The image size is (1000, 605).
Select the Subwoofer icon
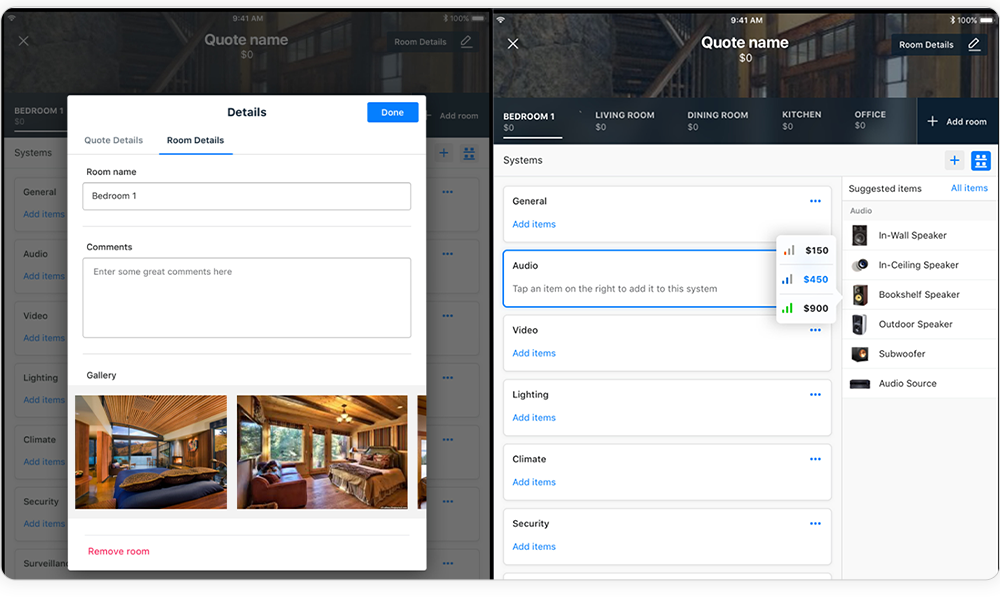(860, 354)
